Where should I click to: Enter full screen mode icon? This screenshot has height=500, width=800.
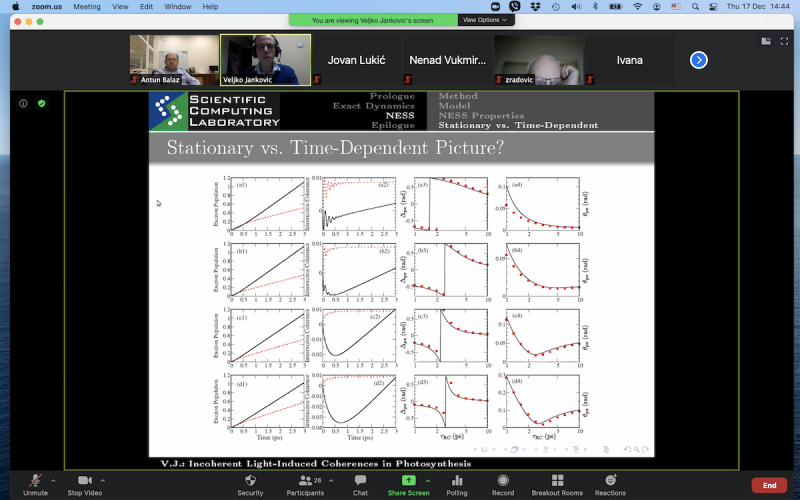[x=784, y=41]
